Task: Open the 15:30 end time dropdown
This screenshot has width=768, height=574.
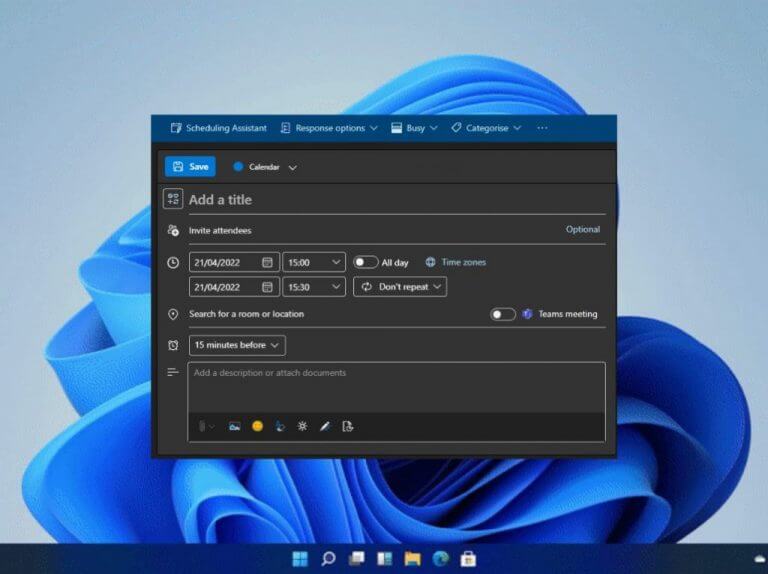Action: point(314,287)
